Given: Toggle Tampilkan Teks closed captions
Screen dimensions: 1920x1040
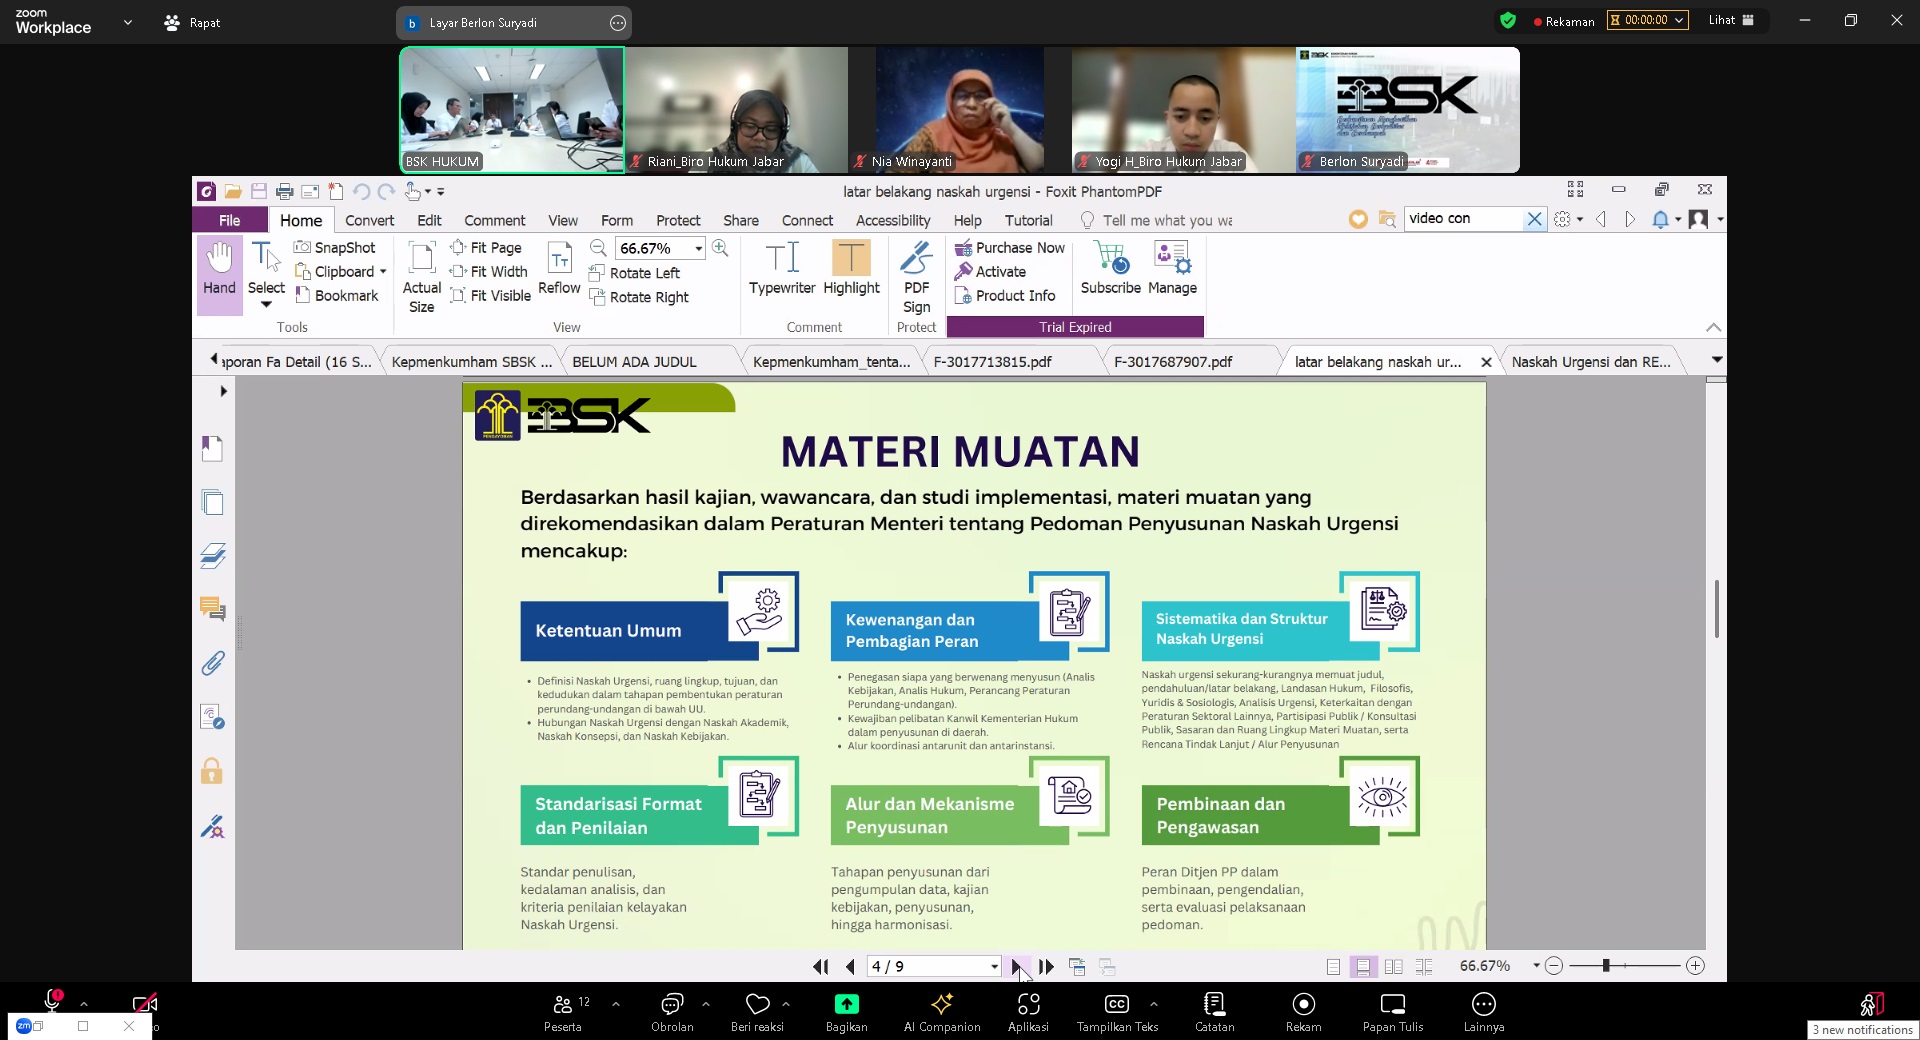Looking at the screenshot, I should click(x=1117, y=1011).
